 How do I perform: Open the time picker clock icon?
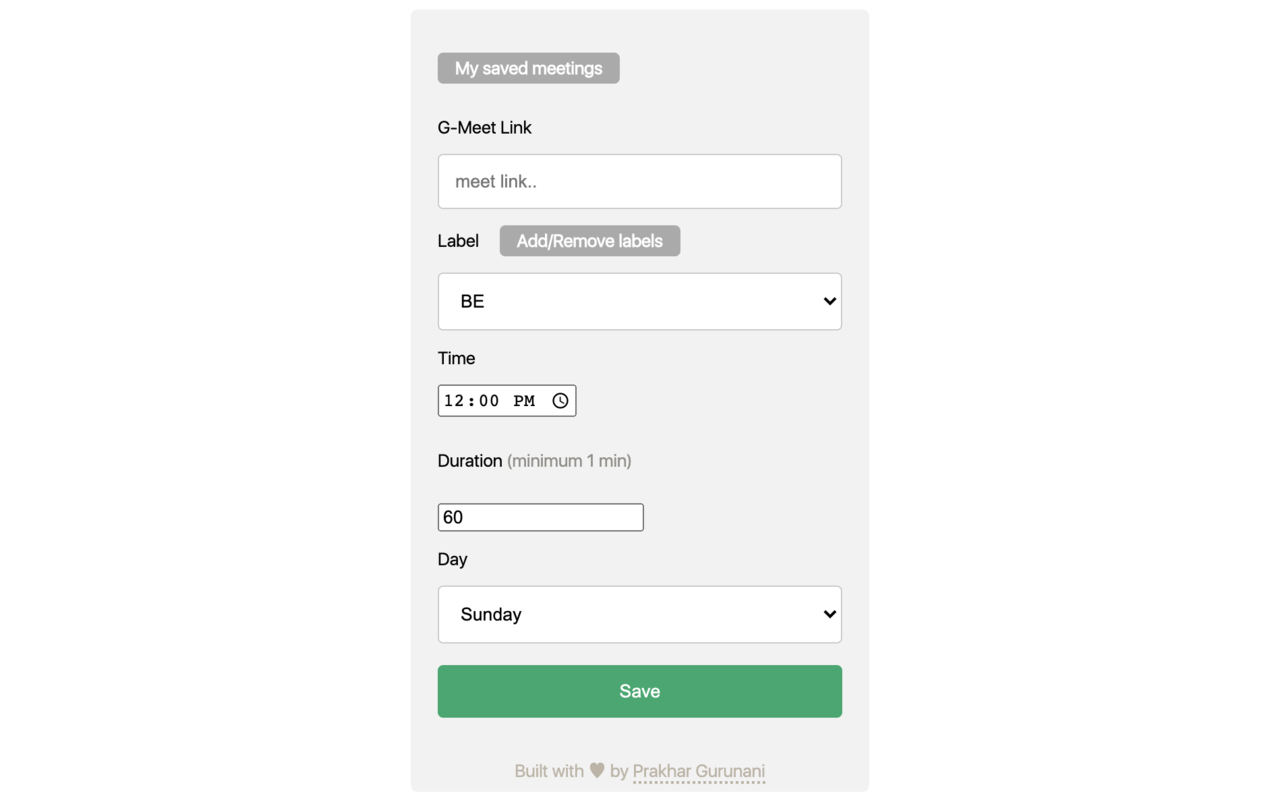(560, 401)
